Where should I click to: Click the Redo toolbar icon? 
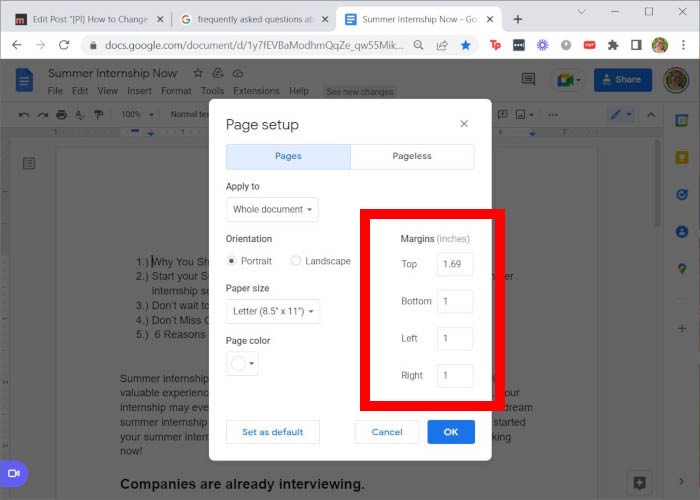click(42, 115)
